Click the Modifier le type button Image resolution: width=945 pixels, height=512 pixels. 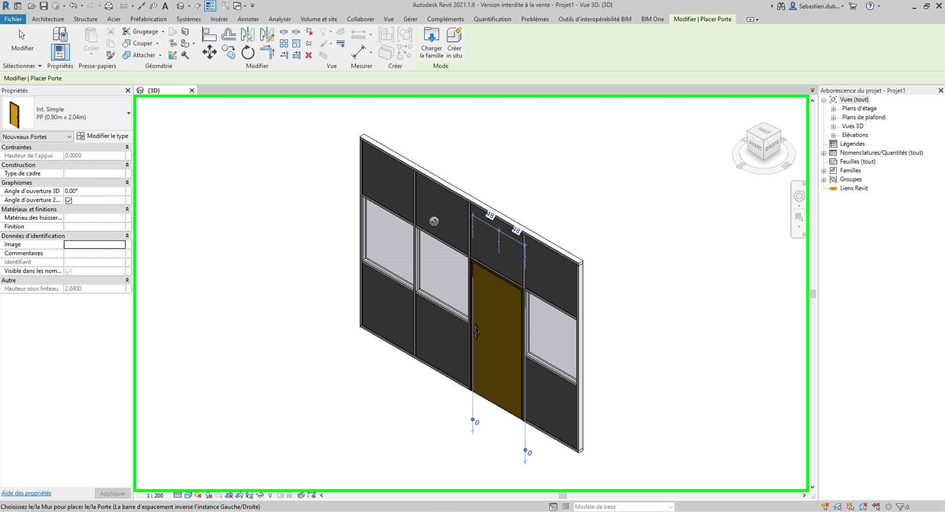(x=103, y=136)
